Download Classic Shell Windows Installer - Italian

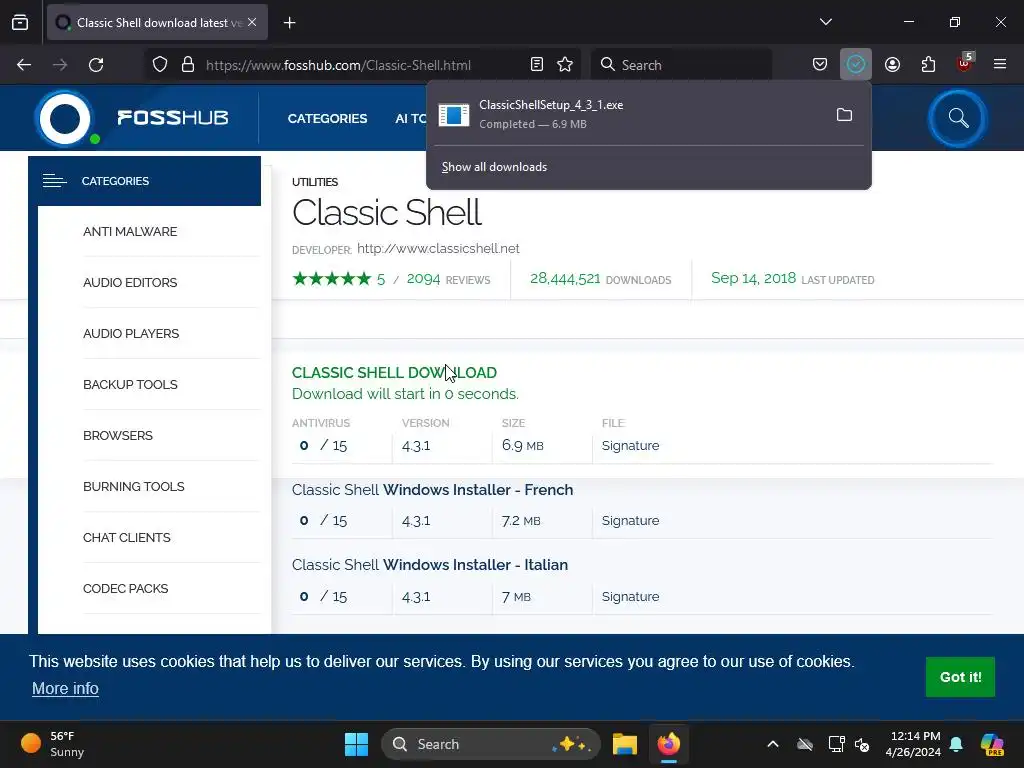click(x=430, y=565)
